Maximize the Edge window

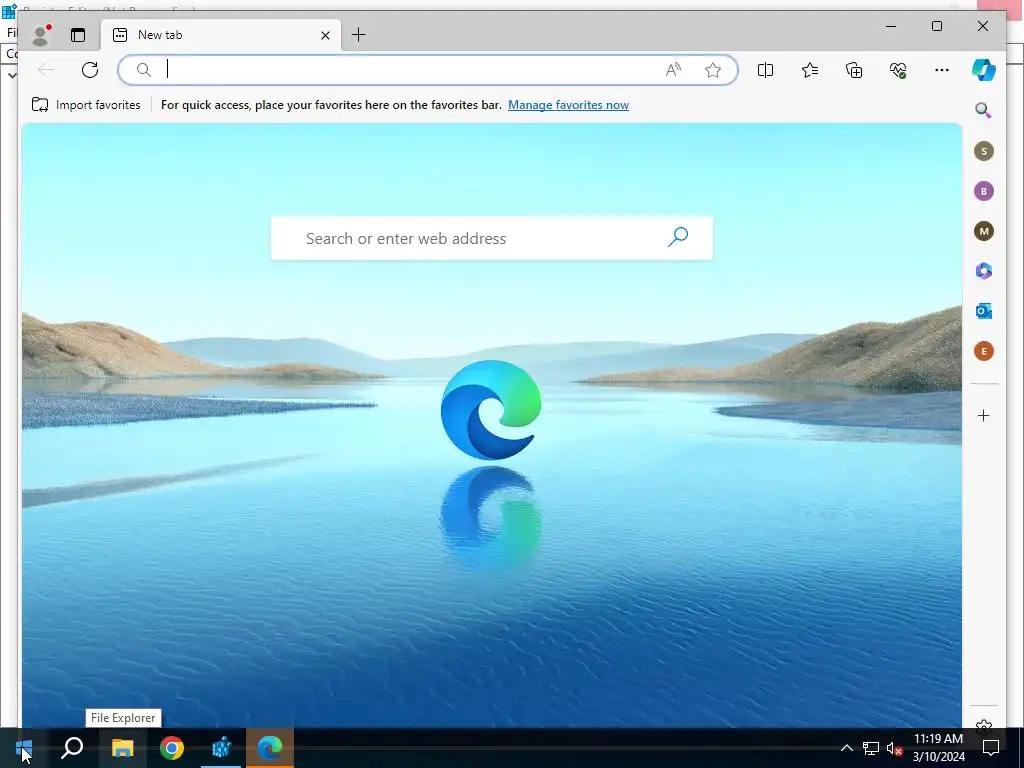pos(936,26)
